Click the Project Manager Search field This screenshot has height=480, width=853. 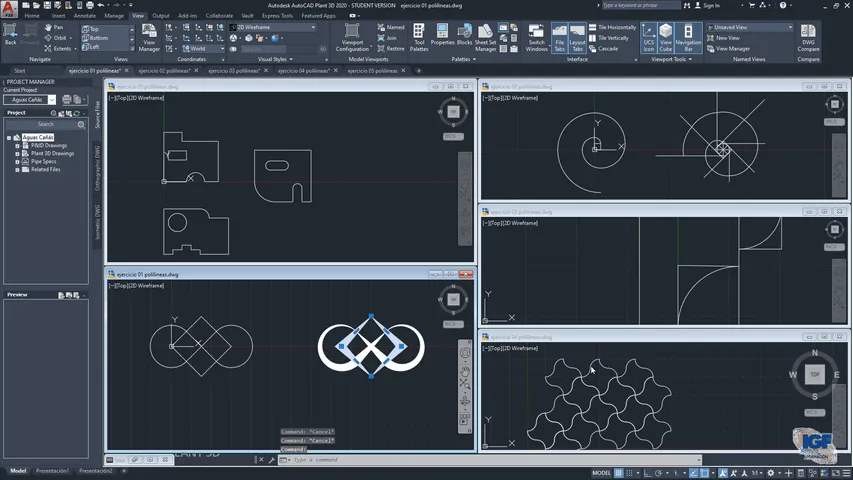pyautogui.click(x=46, y=125)
